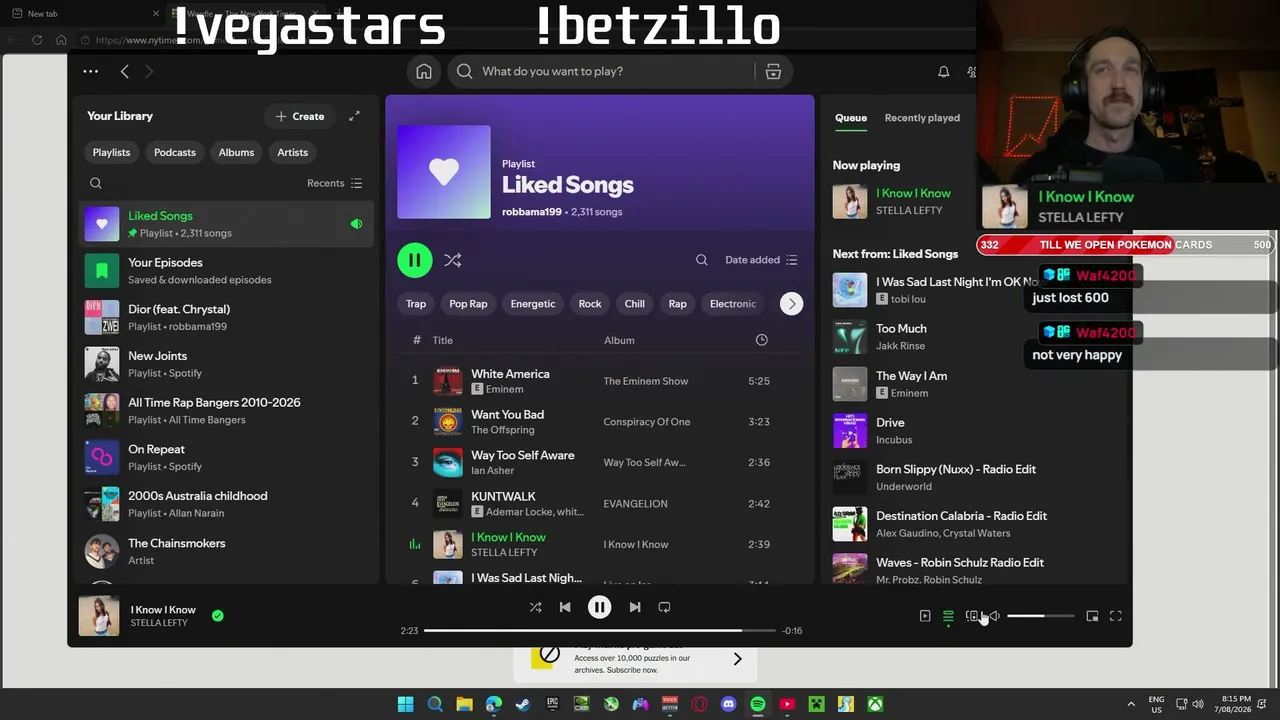This screenshot has width=1280, height=720.
Task: Navigate back in Spotify
Action: click(x=124, y=71)
